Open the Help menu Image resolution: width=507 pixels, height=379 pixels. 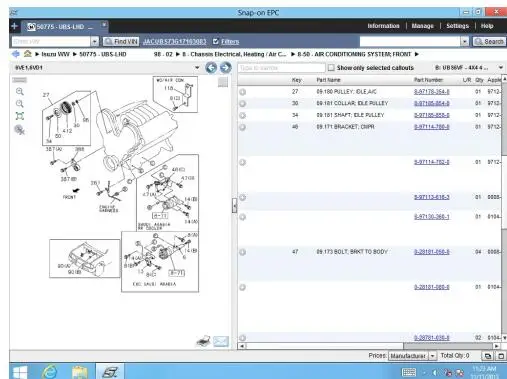tap(487, 26)
